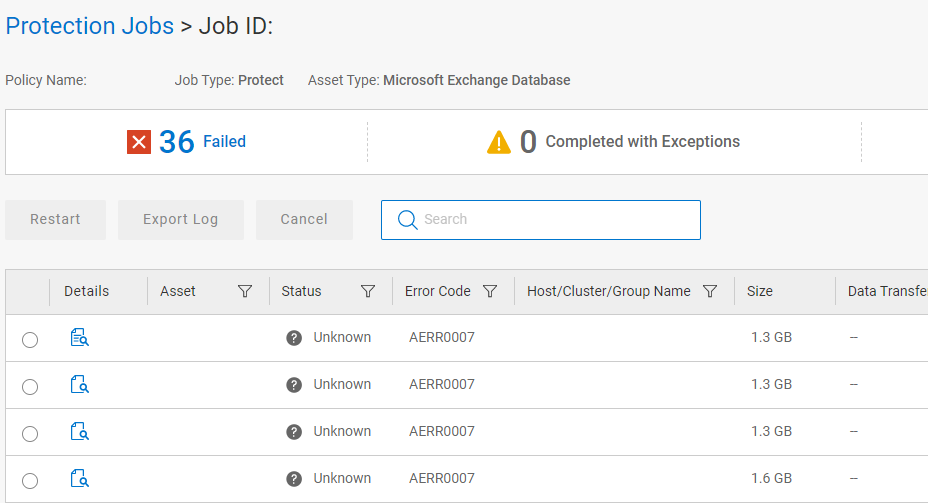Click Unknown status icon in first row
Viewport: 928px width, 503px height.
[x=294, y=338]
